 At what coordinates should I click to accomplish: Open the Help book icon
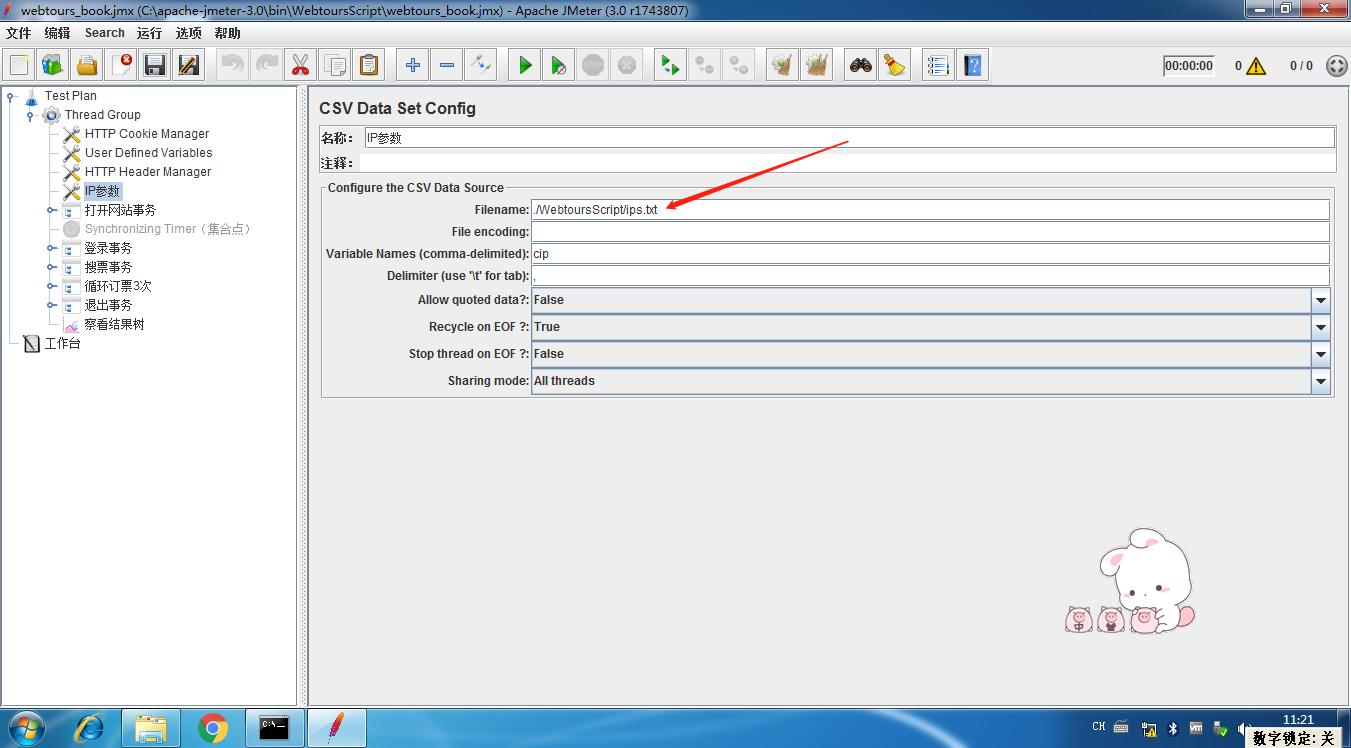[972, 66]
